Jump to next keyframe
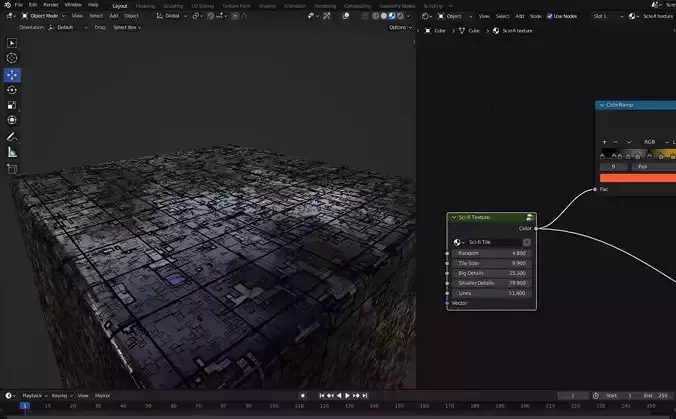This screenshot has height=419, width=676. point(356,395)
